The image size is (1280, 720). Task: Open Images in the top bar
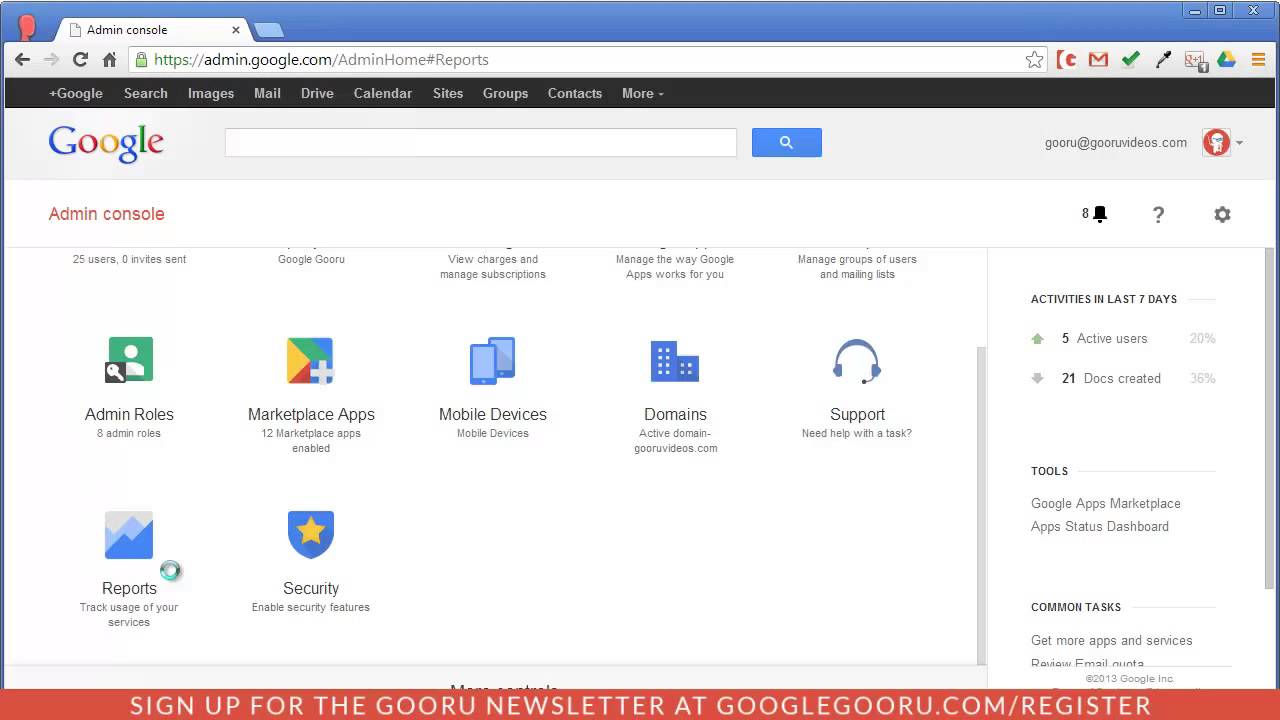(211, 93)
